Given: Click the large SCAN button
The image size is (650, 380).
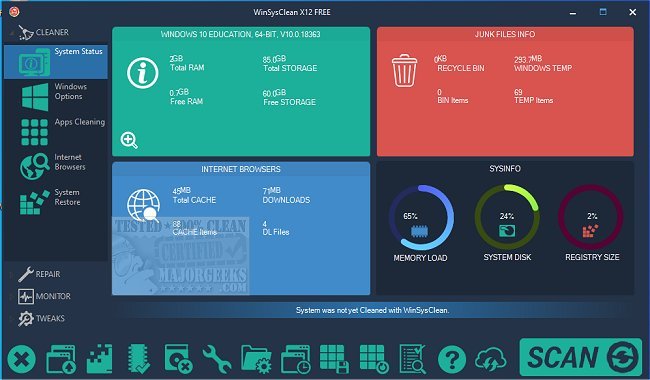Looking at the screenshot, I should [x=580, y=357].
